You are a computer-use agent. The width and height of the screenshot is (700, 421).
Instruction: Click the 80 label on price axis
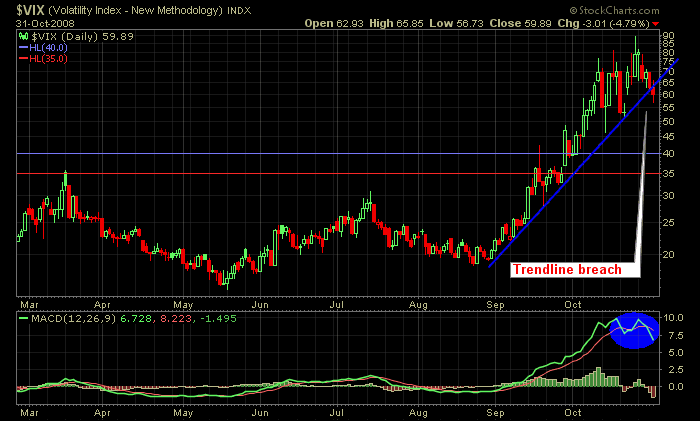point(668,53)
